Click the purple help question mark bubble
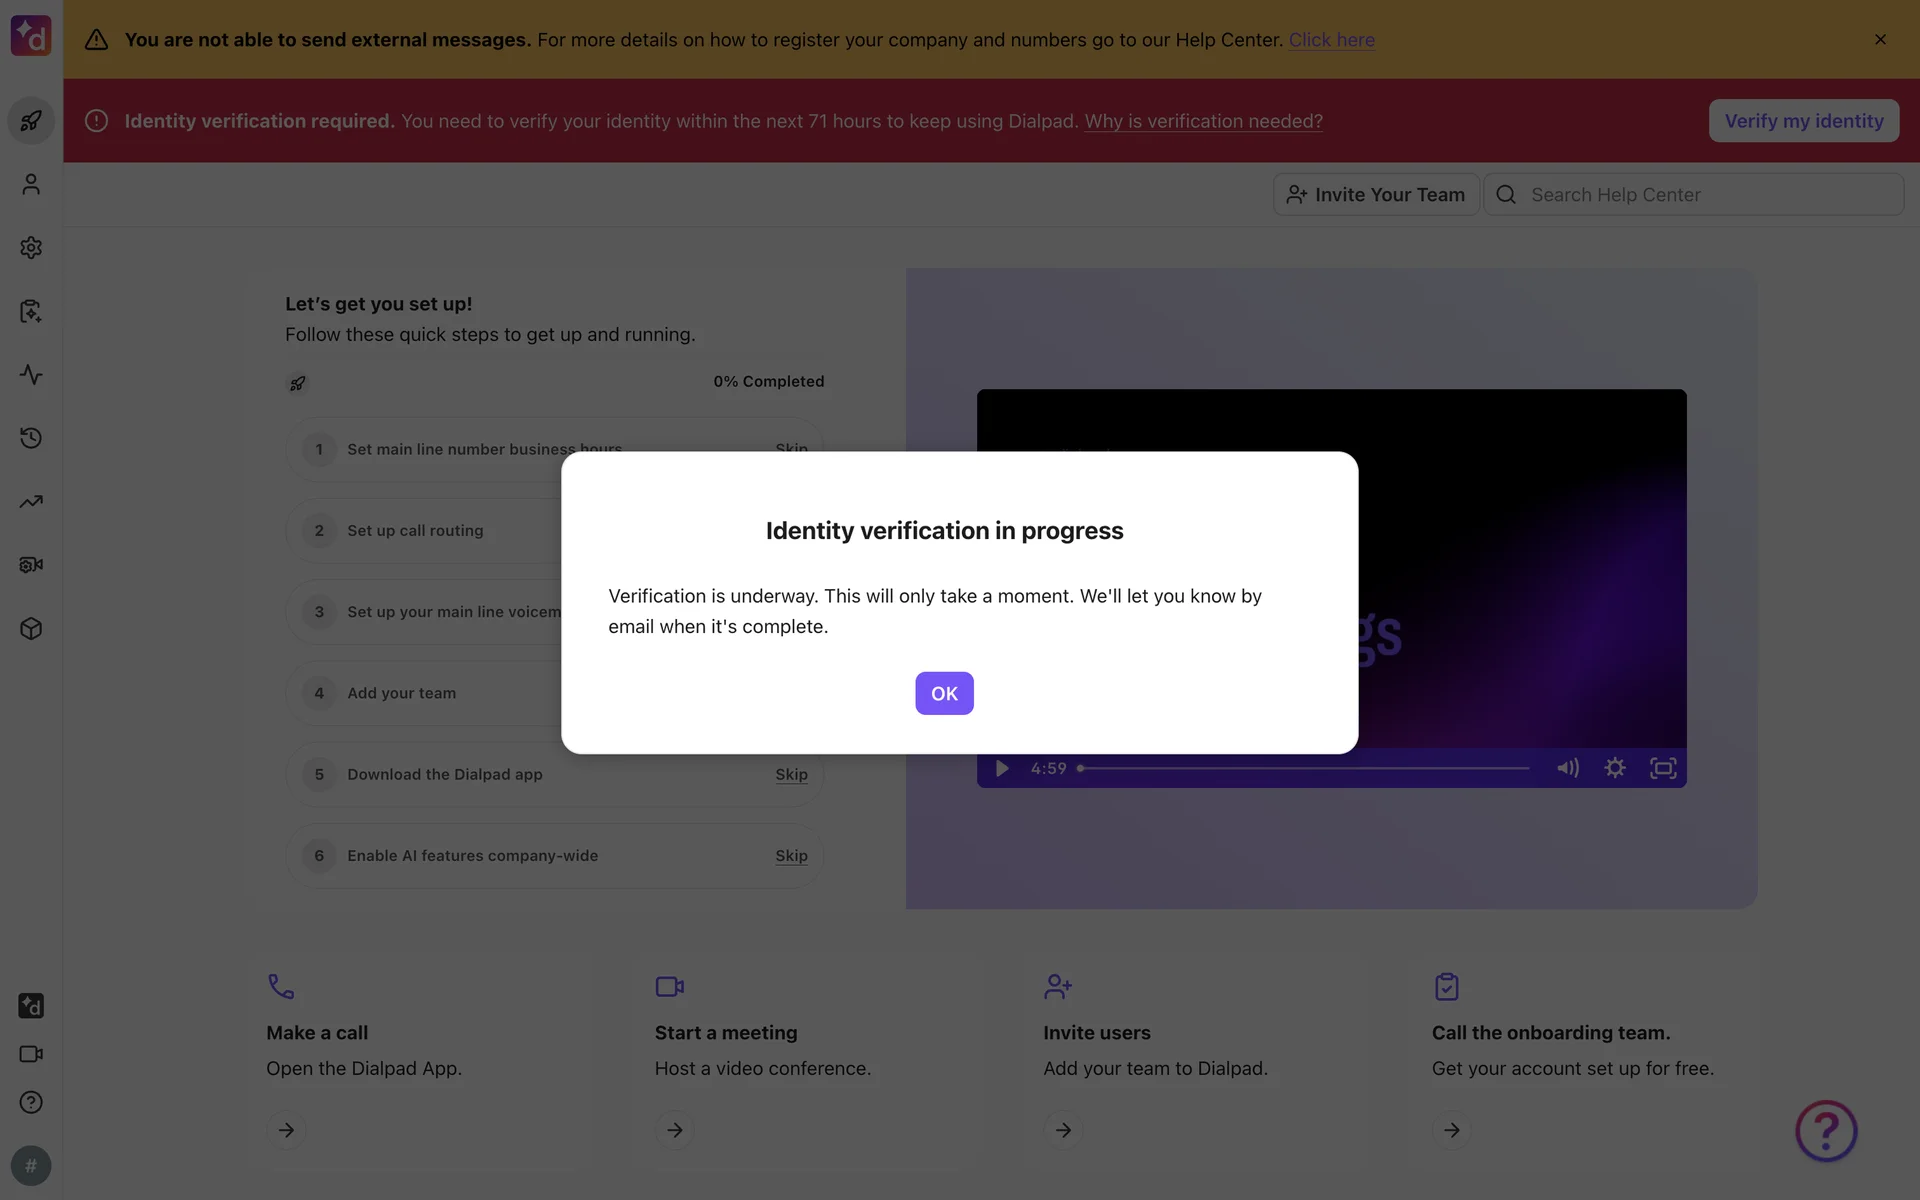Viewport: 1920px width, 1200px height. point(1825,1131)
